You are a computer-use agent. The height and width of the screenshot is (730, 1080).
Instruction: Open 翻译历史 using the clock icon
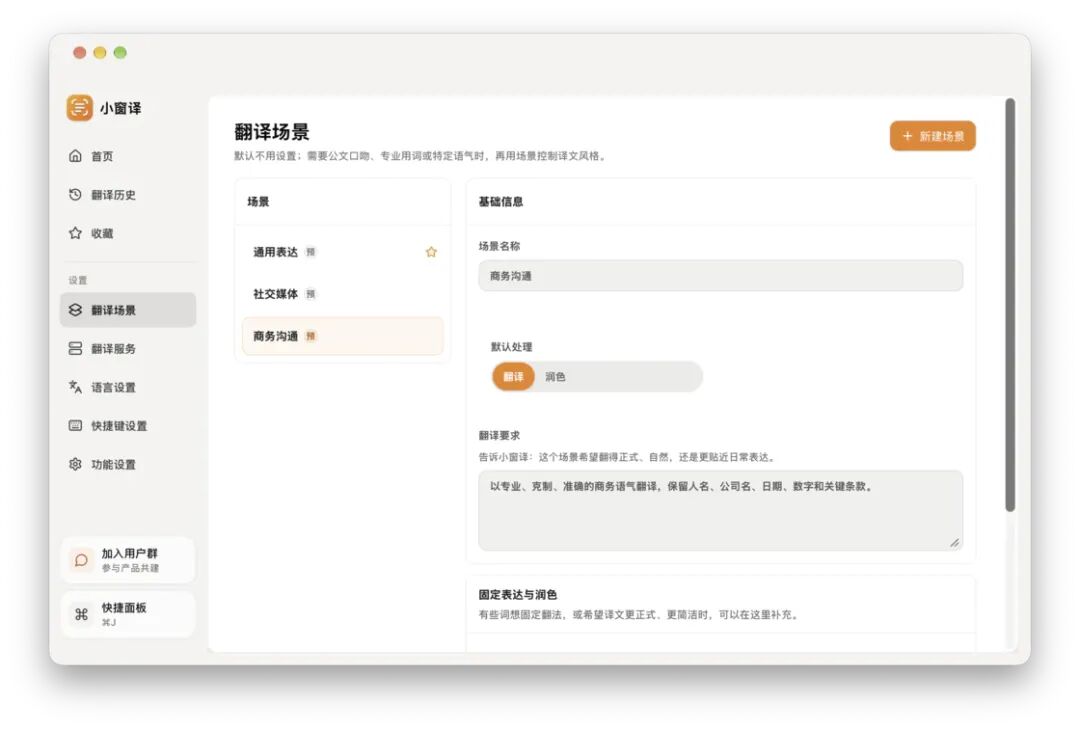[x=75, y=194]
